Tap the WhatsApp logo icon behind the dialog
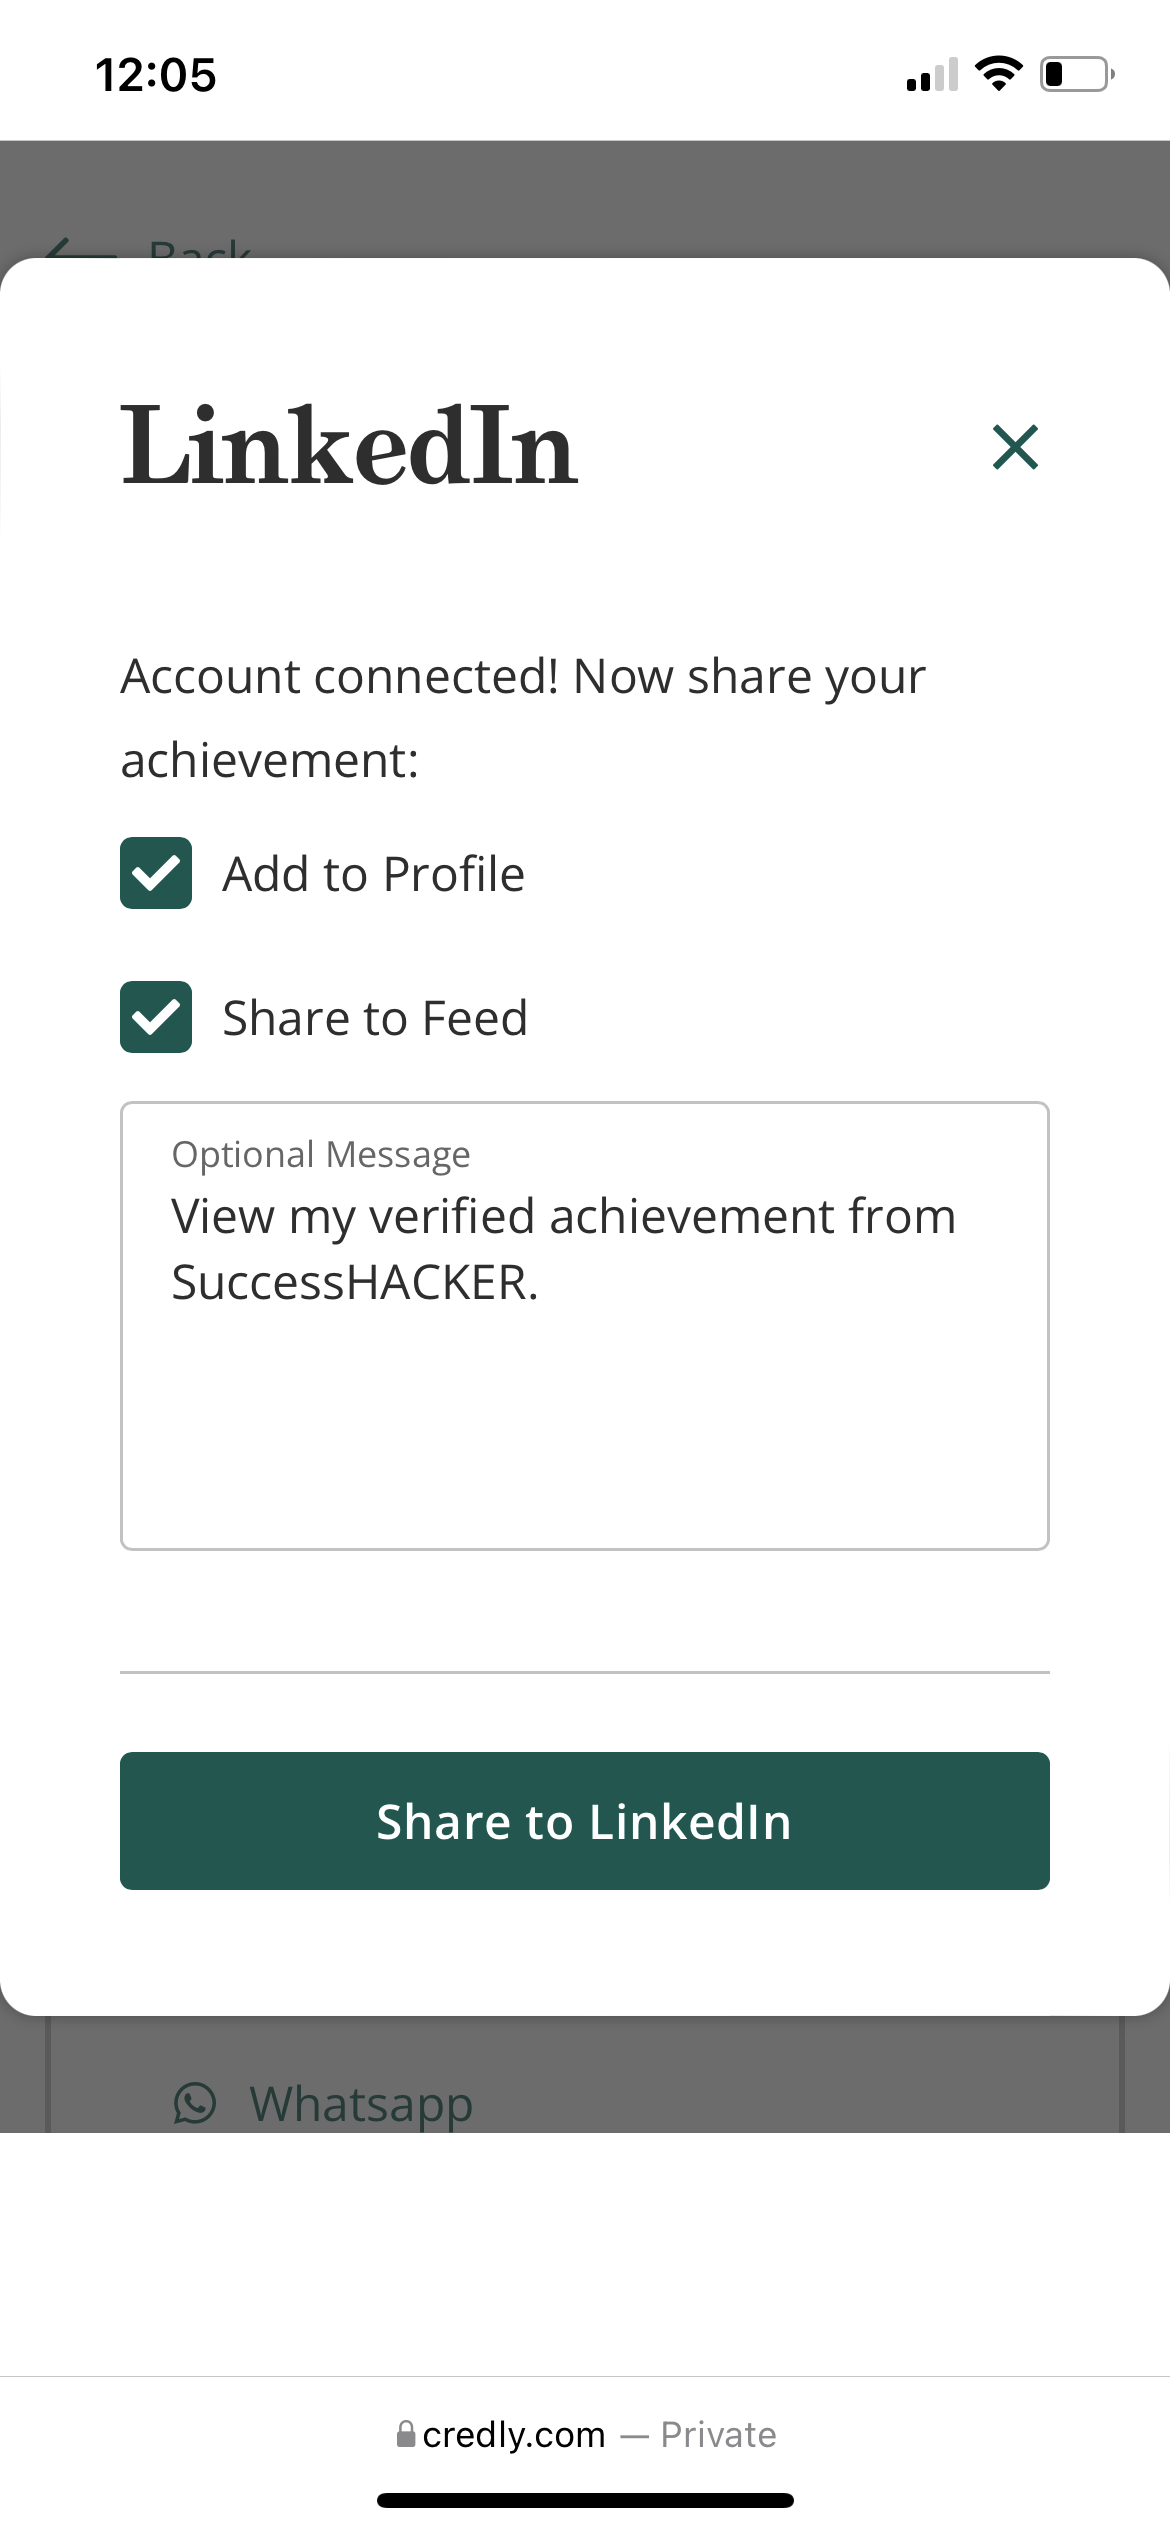Viewport: 1170px width, 2532px height. (195, 2103)
